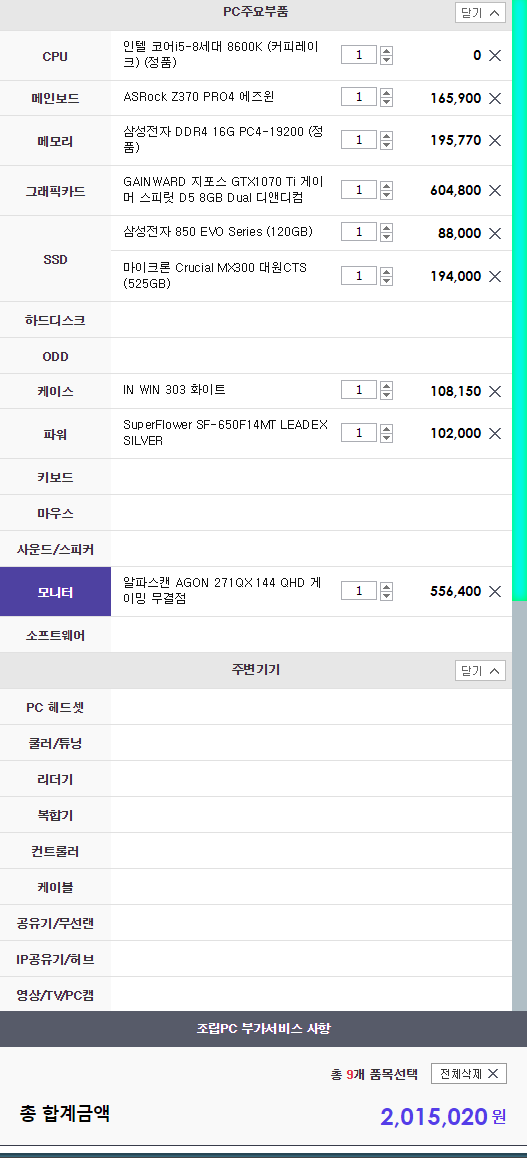Screen dimensions: 527x1158
Task: Select the 모니터 category tab
Action: point(55,592)
